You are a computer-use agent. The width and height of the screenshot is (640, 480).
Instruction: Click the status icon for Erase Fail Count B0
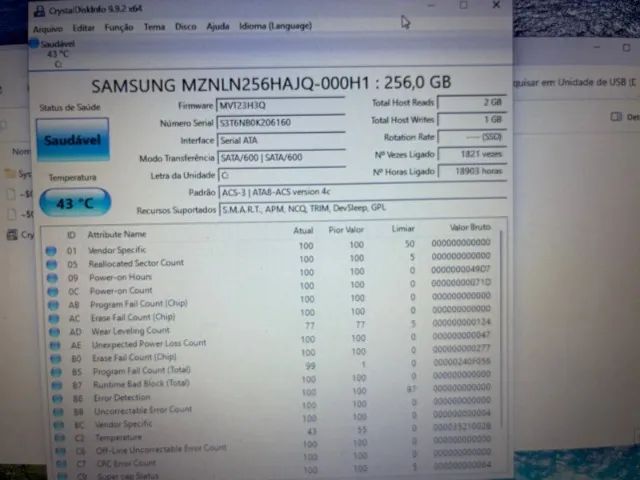[x=56, y=359]
